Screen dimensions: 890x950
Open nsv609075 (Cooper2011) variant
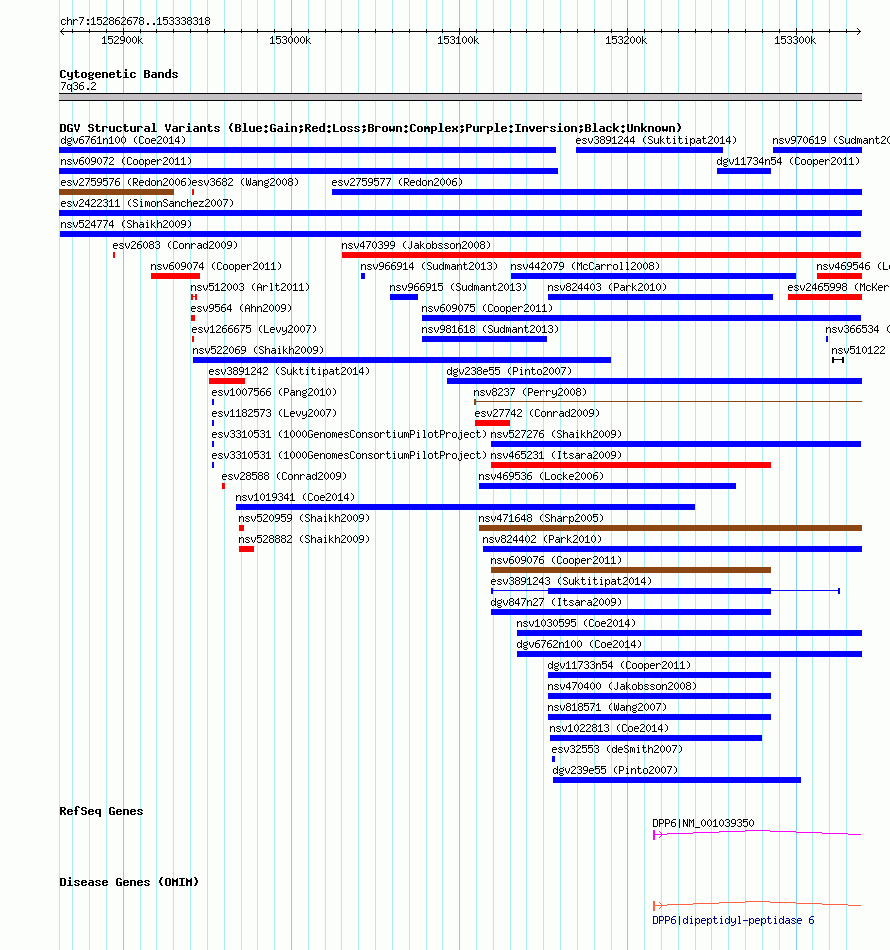tap(642, 318)
